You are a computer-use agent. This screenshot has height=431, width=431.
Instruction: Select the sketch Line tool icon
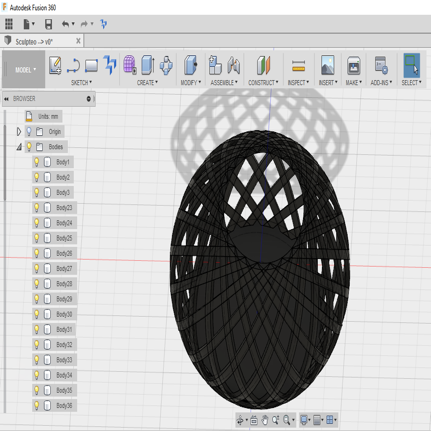(x=73, y=65)
